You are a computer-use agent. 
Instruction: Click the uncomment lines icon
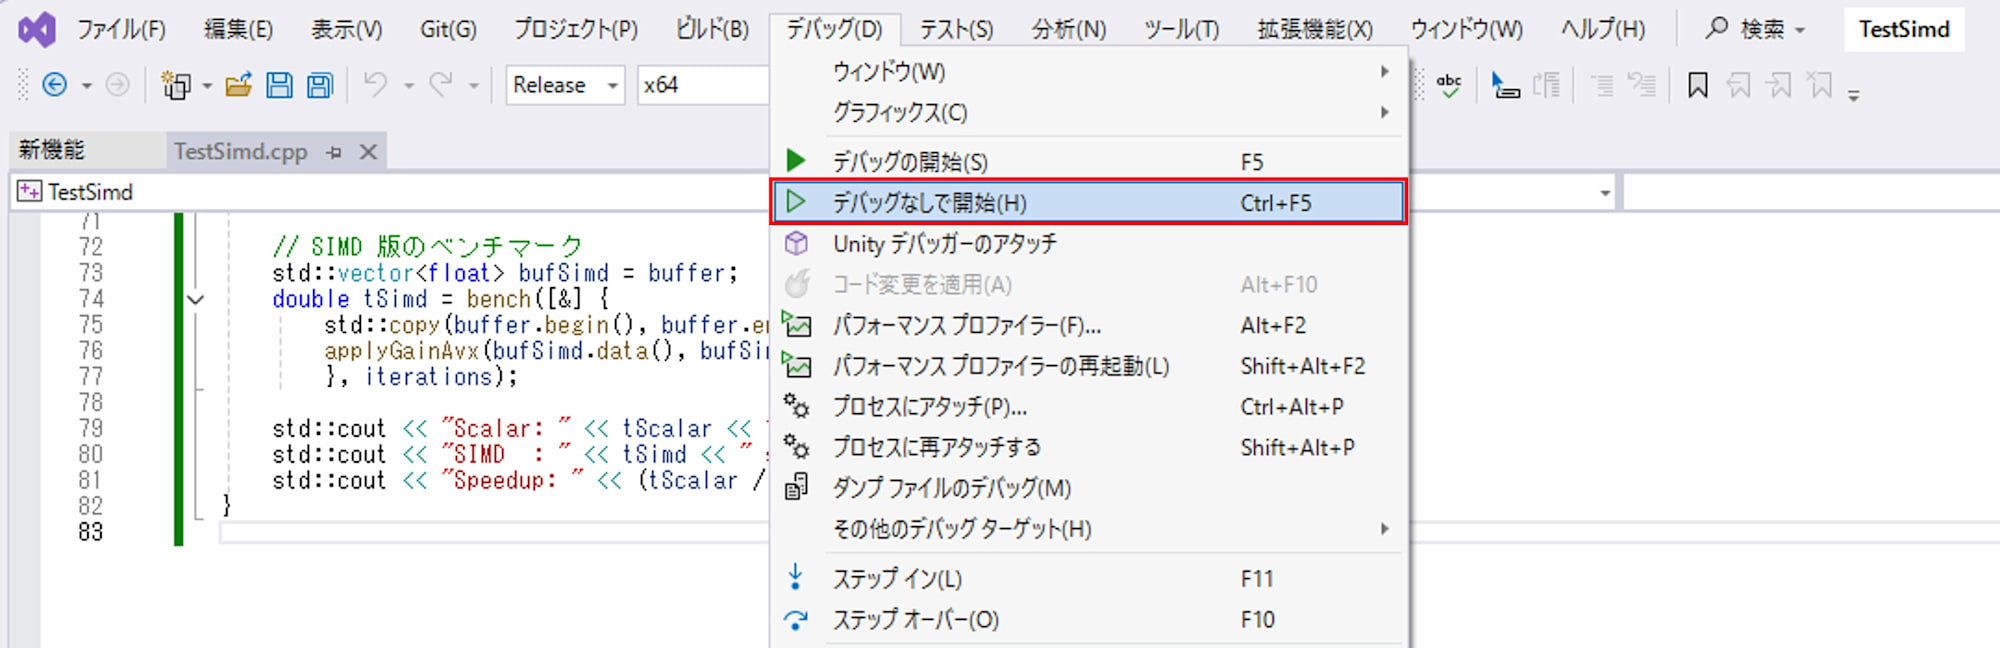coord(1642,86)
